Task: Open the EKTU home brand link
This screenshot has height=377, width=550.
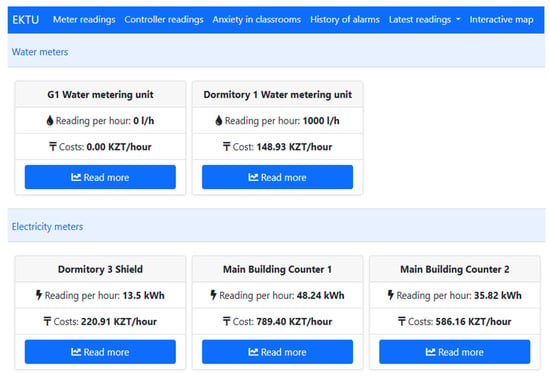Action: (26, 20)
